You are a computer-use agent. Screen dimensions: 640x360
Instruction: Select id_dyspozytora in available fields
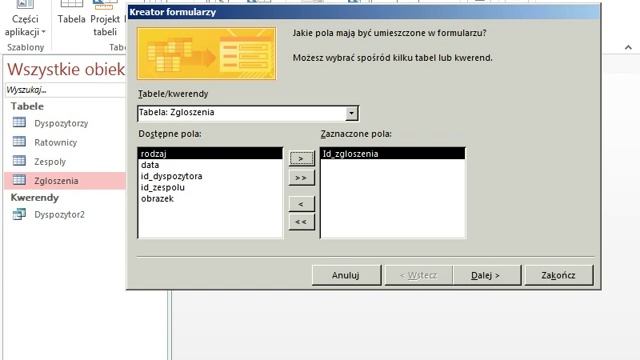pos(211,176)
